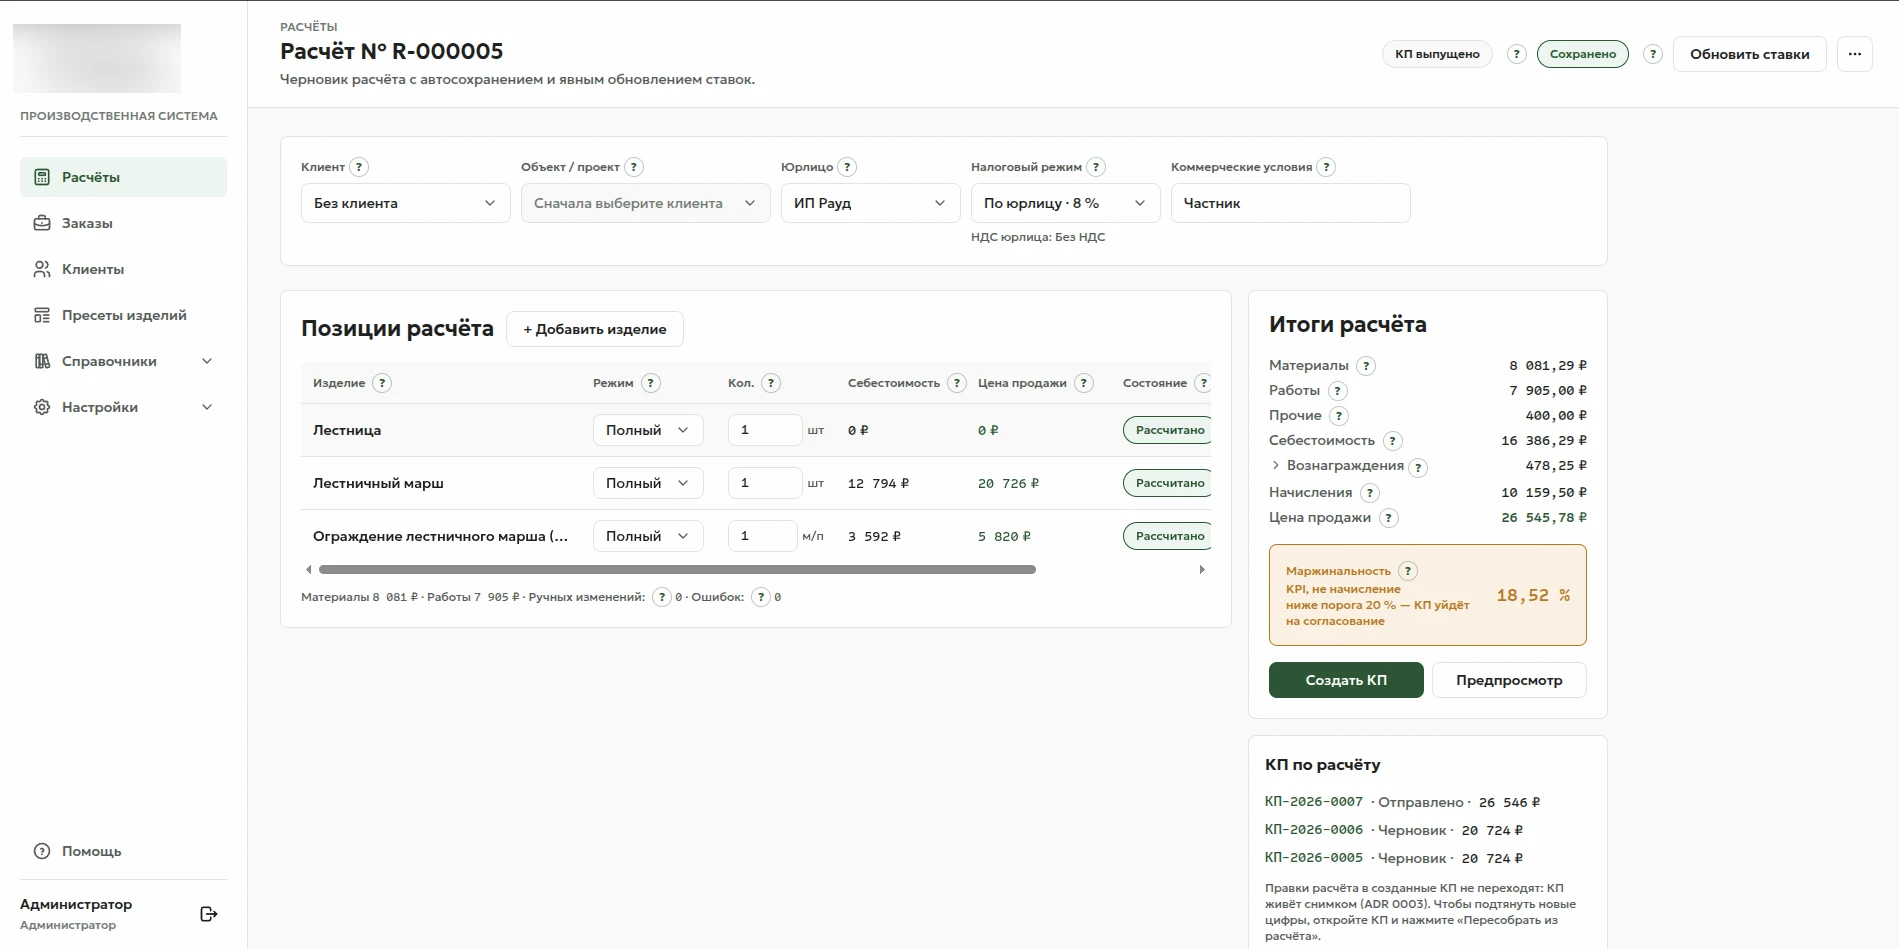Click the Создать КП button
This screenshot has height=949, width=1899.
click(1346, 680)
